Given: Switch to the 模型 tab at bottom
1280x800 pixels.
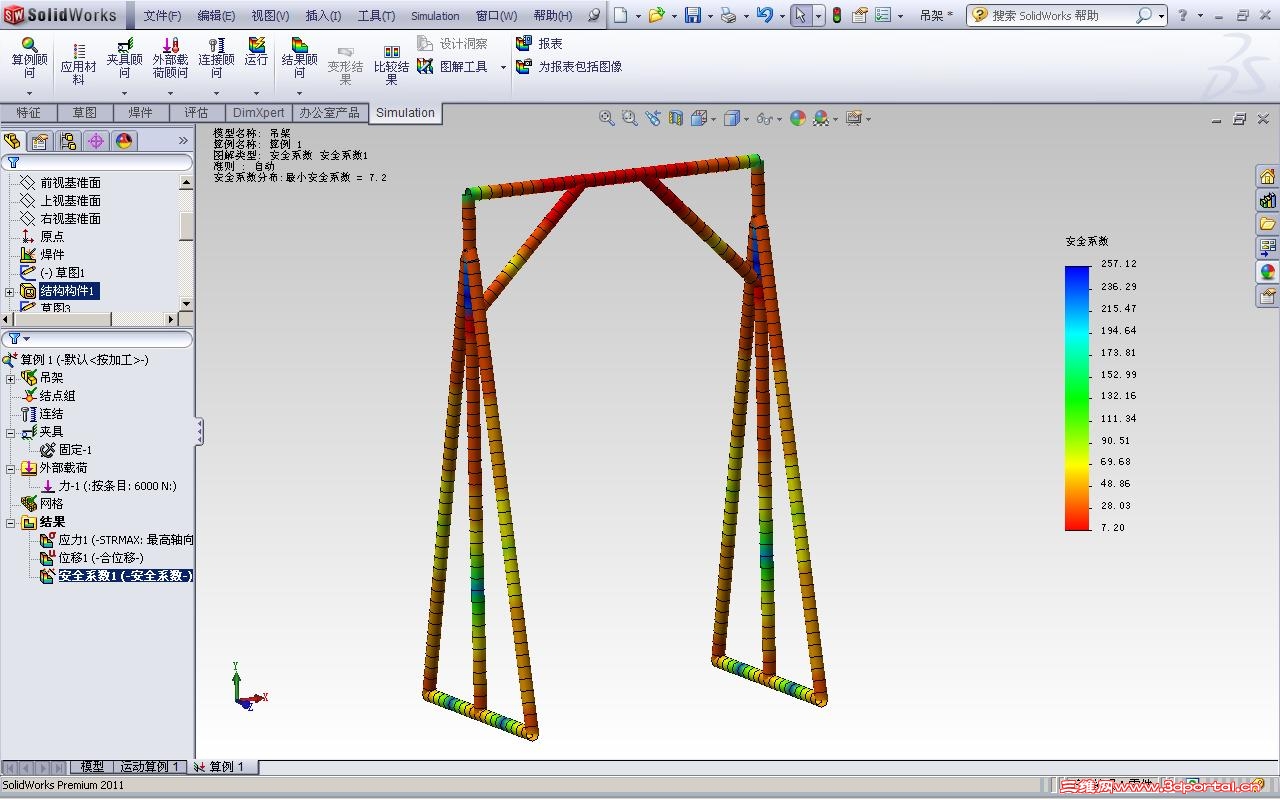Looking at the screenshot, I should coord(92,767).
